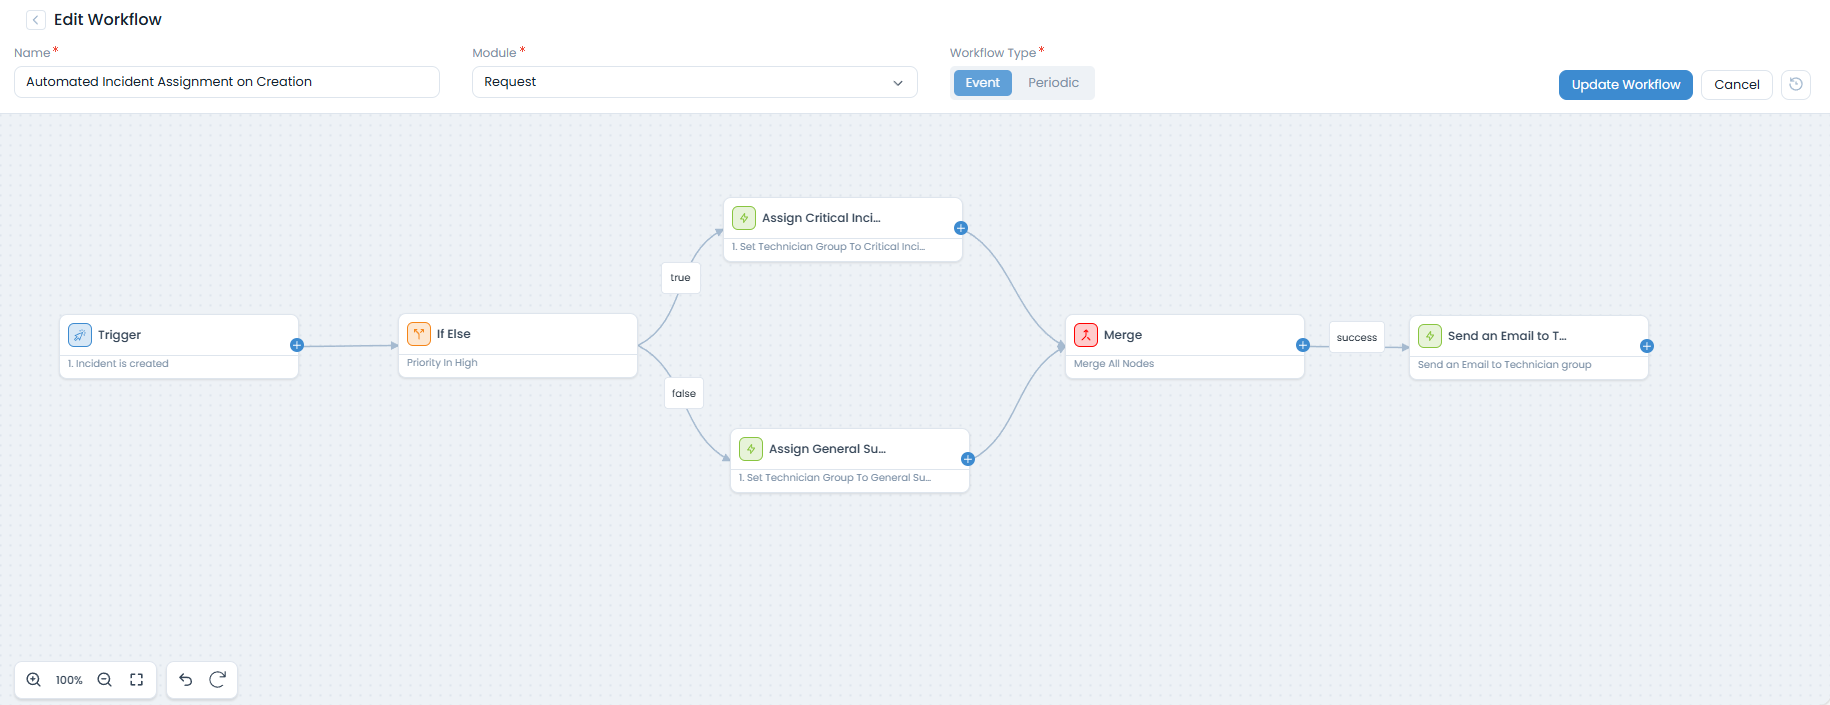Click the Trigger node rocket icon
The width and height of the screenshot is (1830, 705).
coord(80,335)
